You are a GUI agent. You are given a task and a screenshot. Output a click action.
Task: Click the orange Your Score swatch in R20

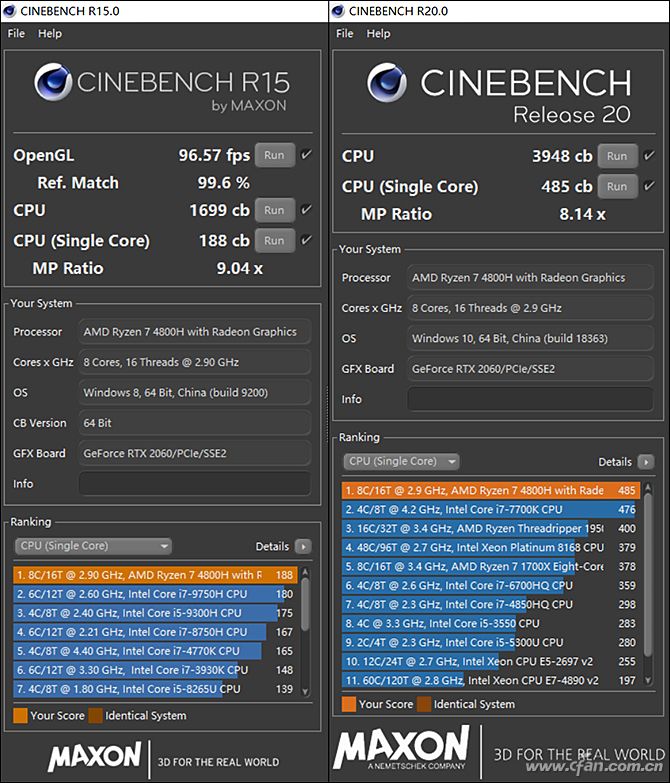[349, 704]
